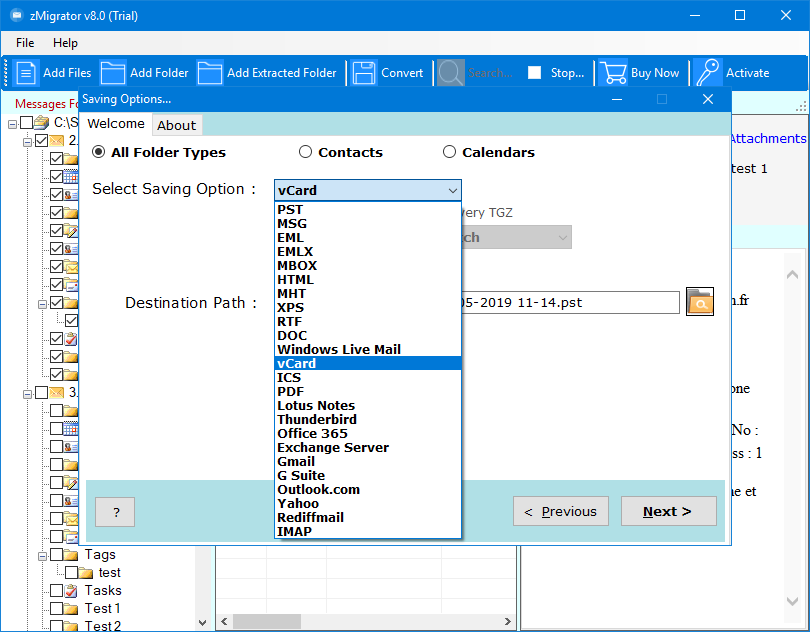Choose the Contacts radio button
Image resolution: width=810 pixels, height=632 pixels.
306,152
